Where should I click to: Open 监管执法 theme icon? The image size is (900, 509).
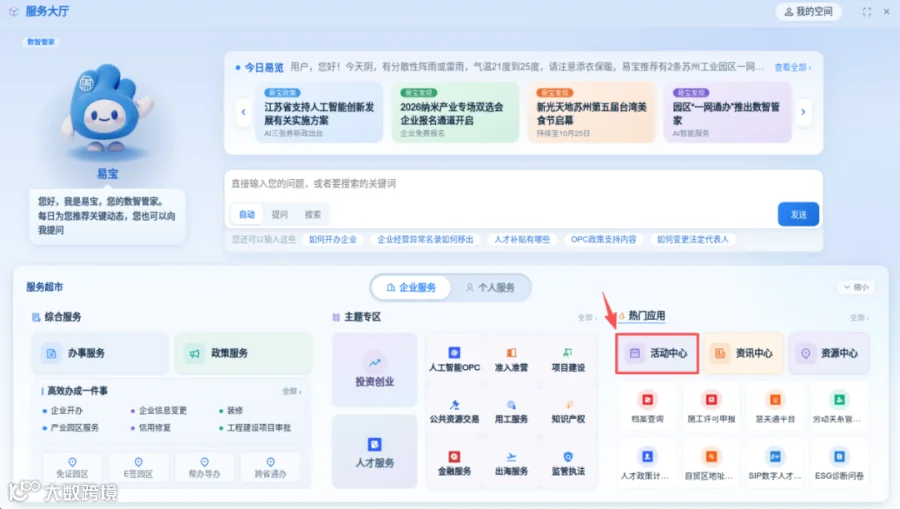[x=568, y=457]
